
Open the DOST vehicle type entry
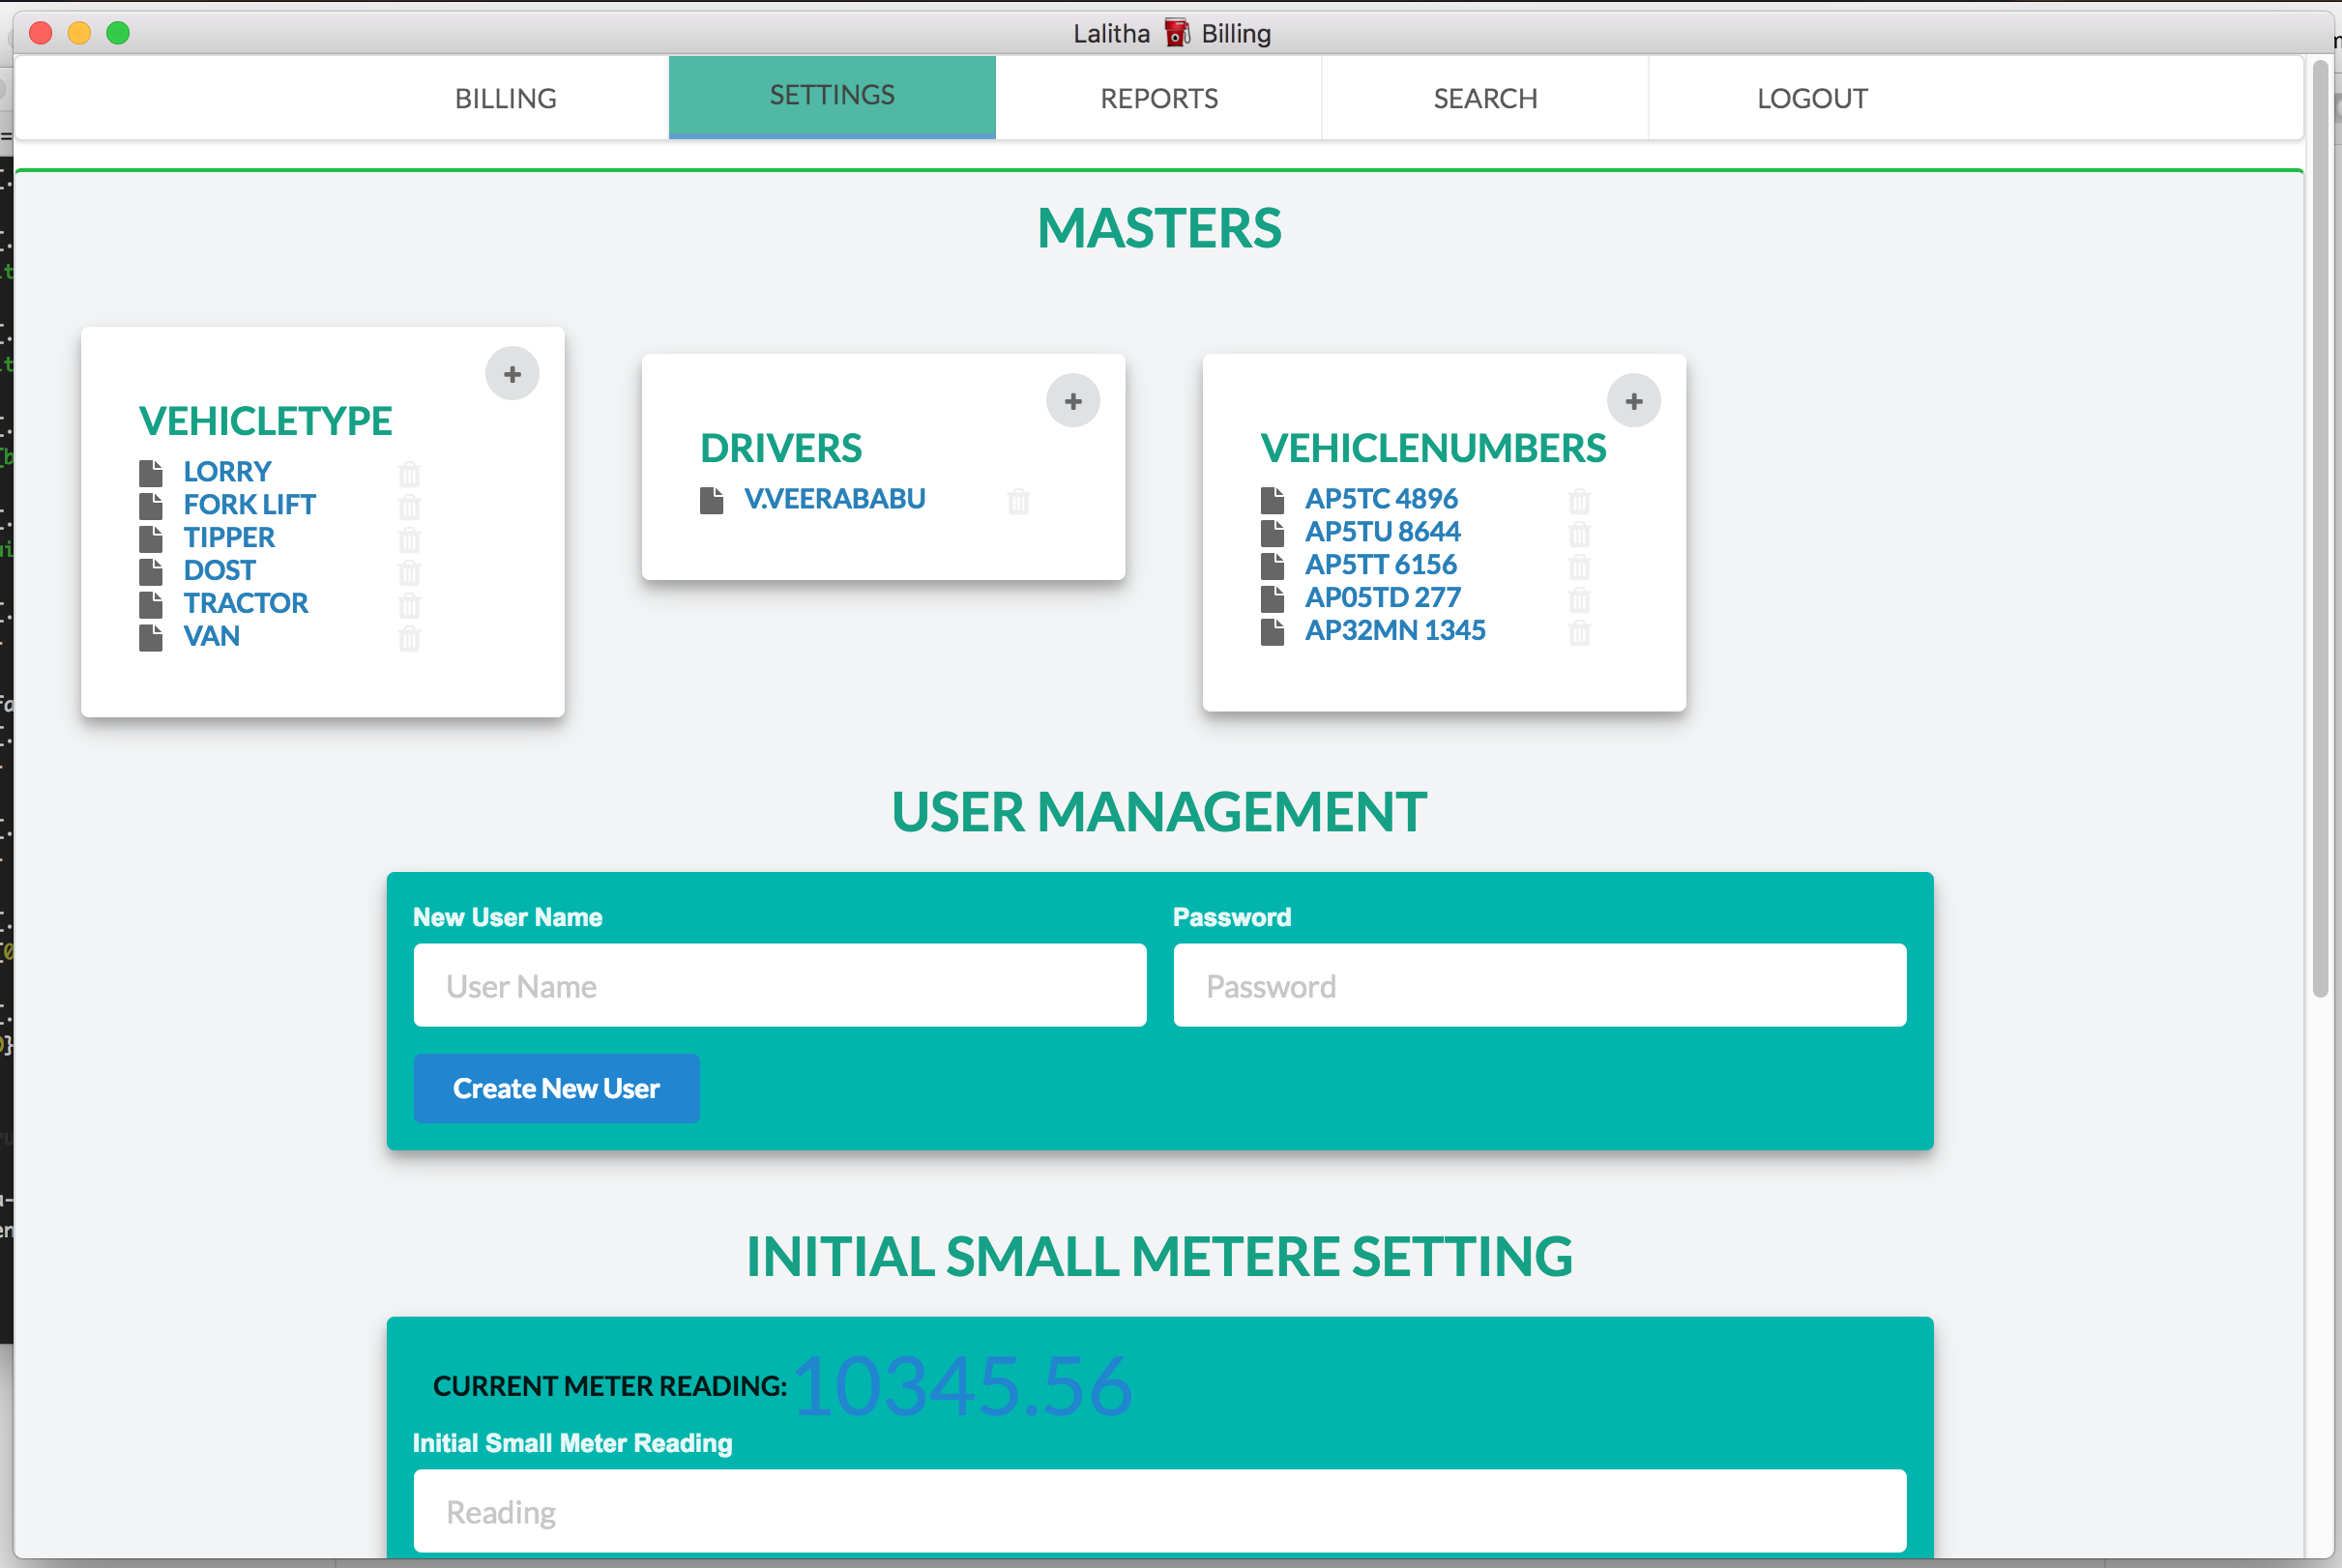point(219,570)
